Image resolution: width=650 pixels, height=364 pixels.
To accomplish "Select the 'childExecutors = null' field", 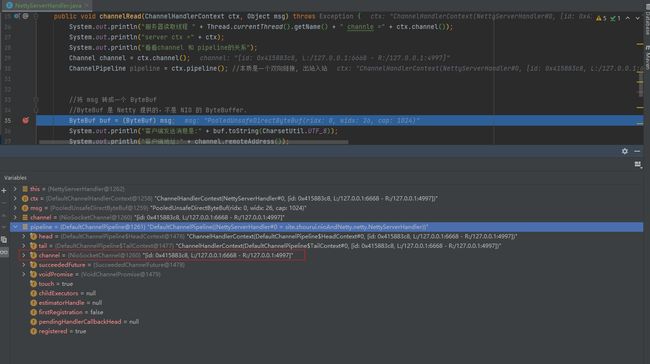I will click(x=327, y=294).
